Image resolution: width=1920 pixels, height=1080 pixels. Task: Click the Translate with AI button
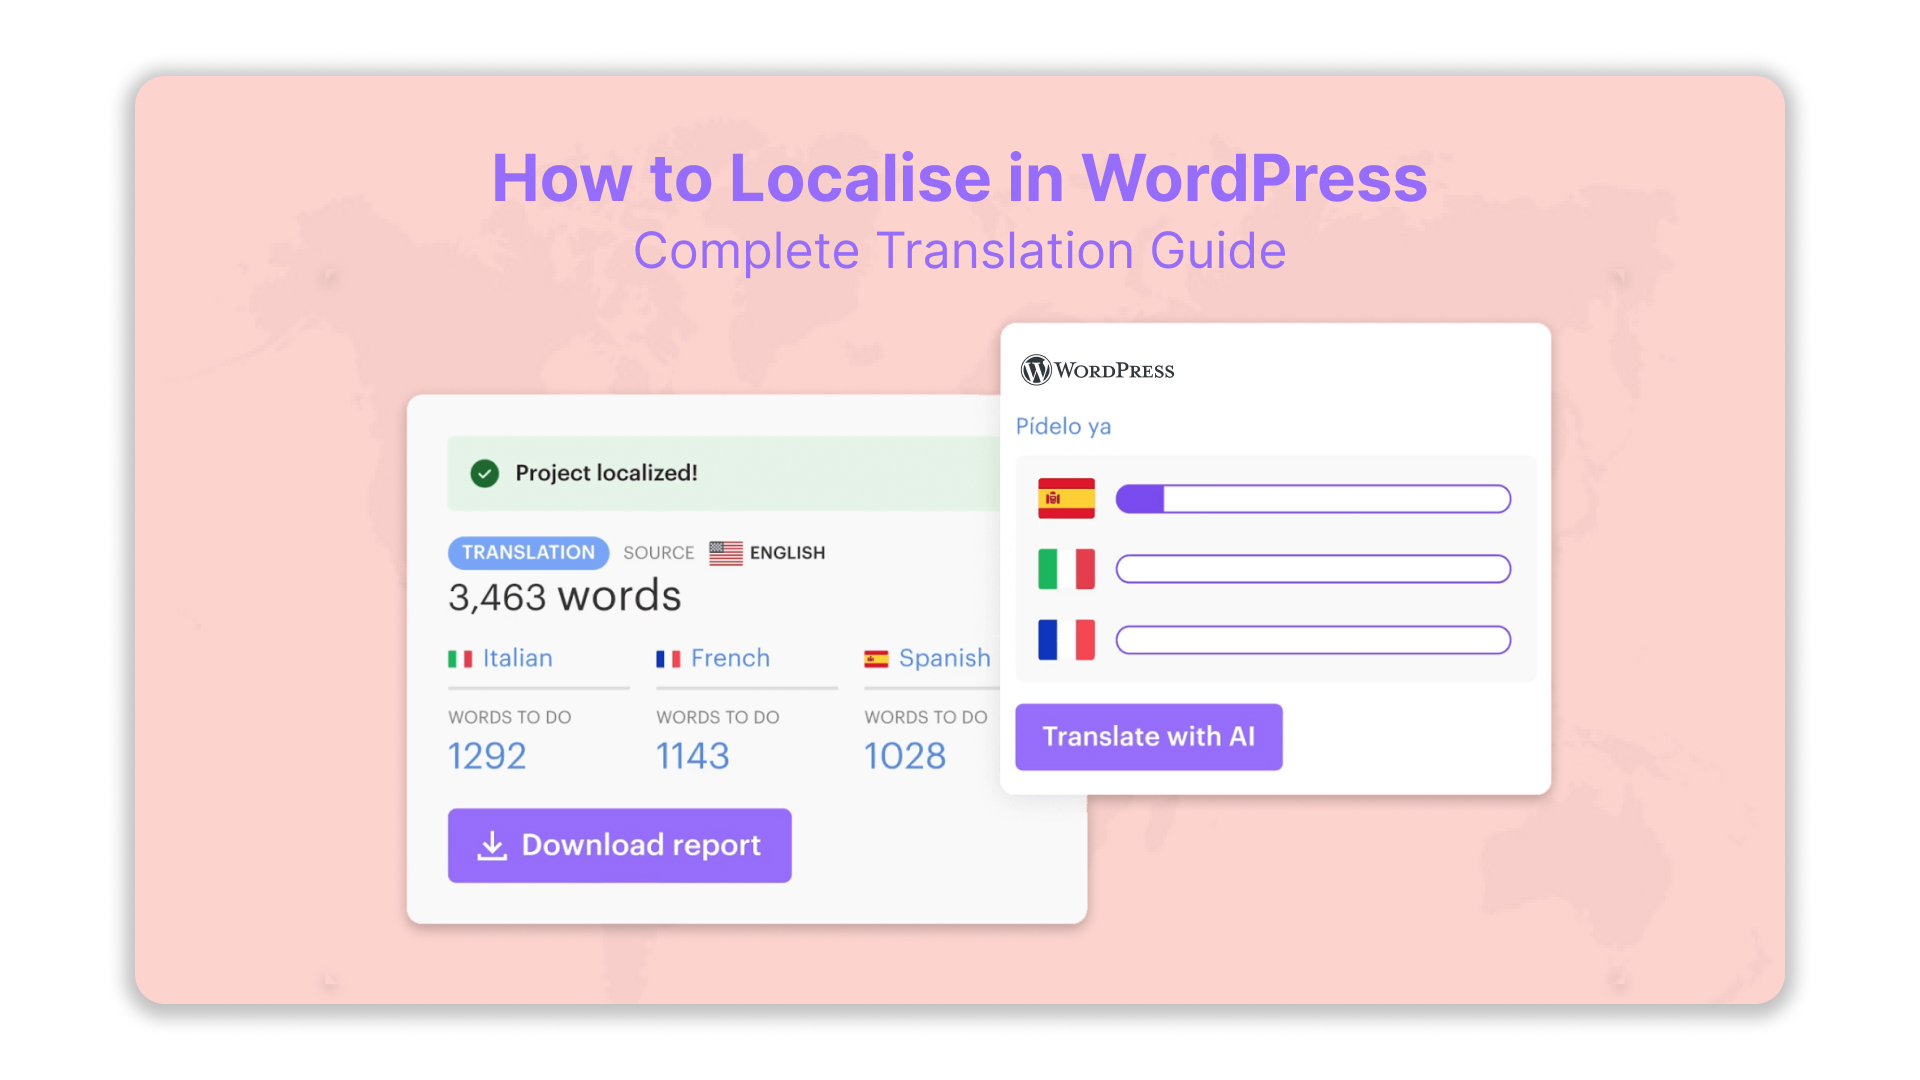[x=1148, y=737]
